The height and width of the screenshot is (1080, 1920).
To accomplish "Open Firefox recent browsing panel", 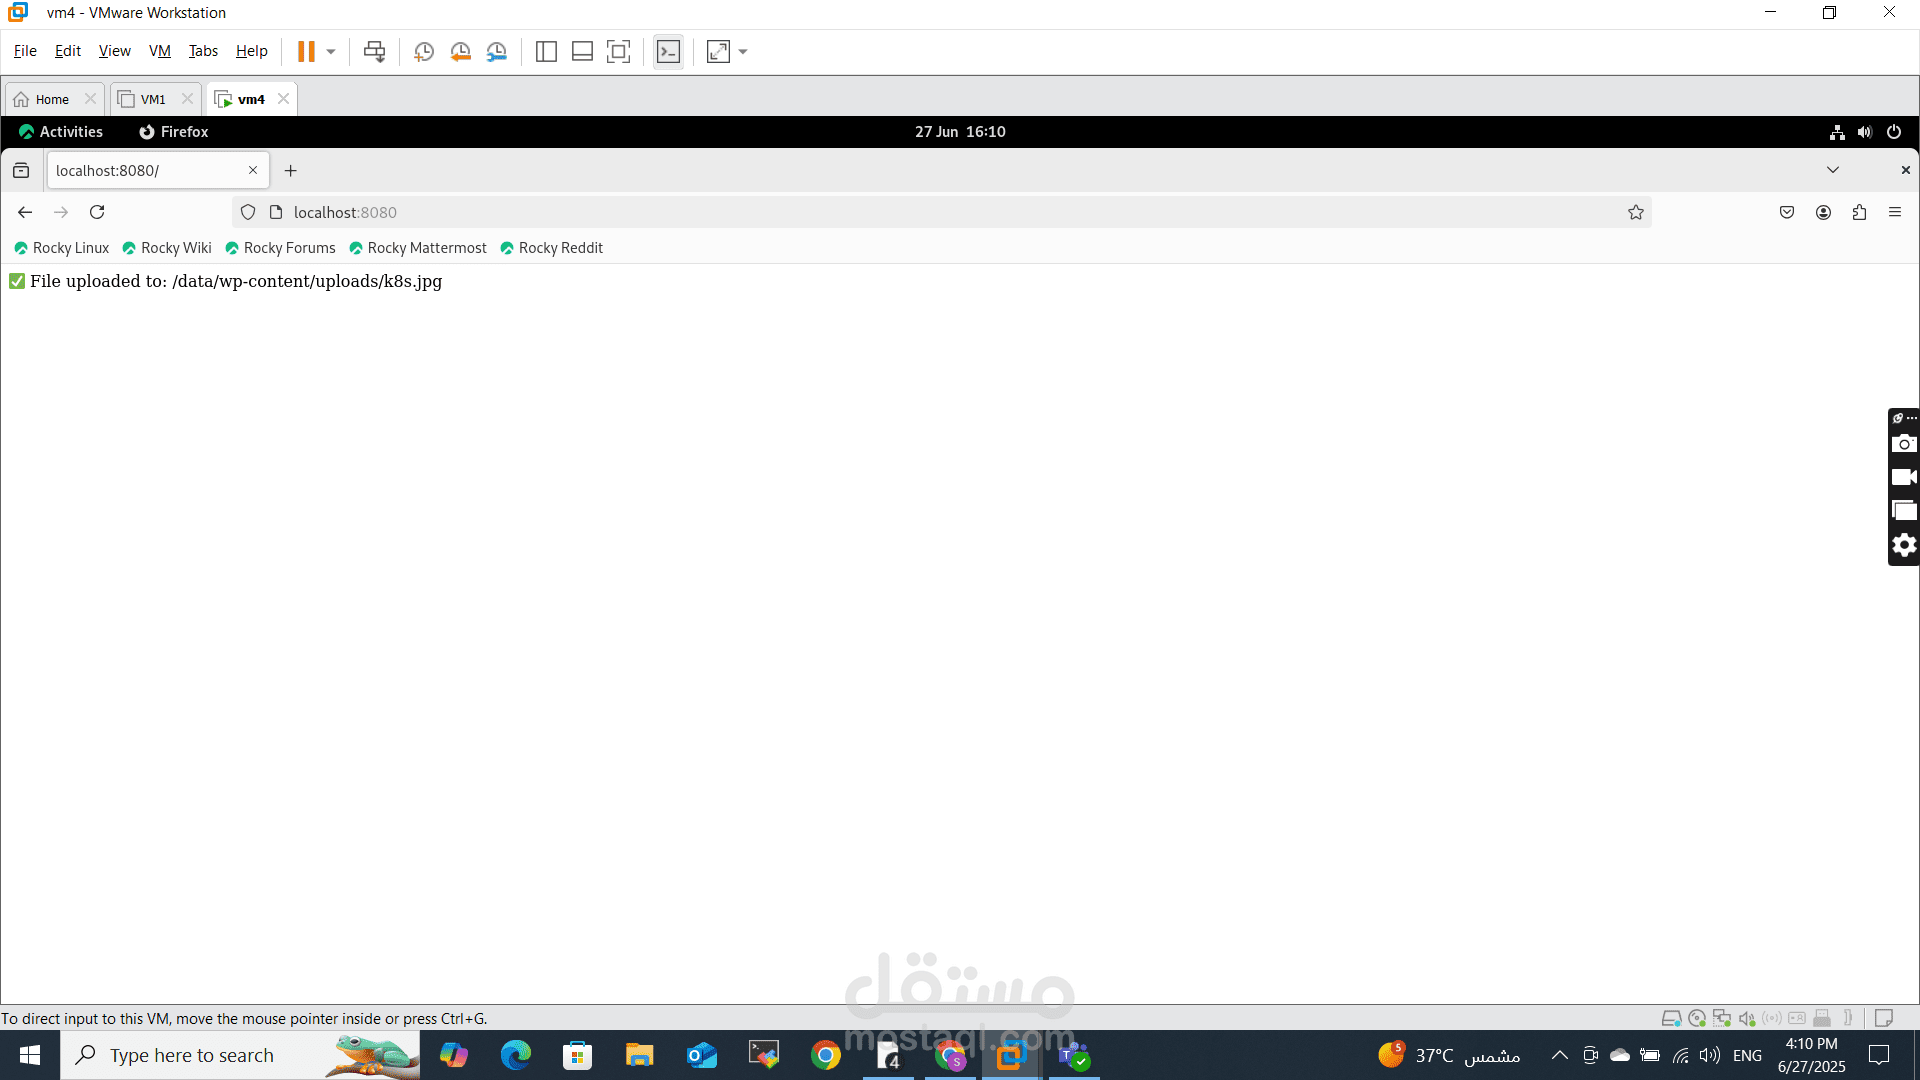I will [21, 171].
